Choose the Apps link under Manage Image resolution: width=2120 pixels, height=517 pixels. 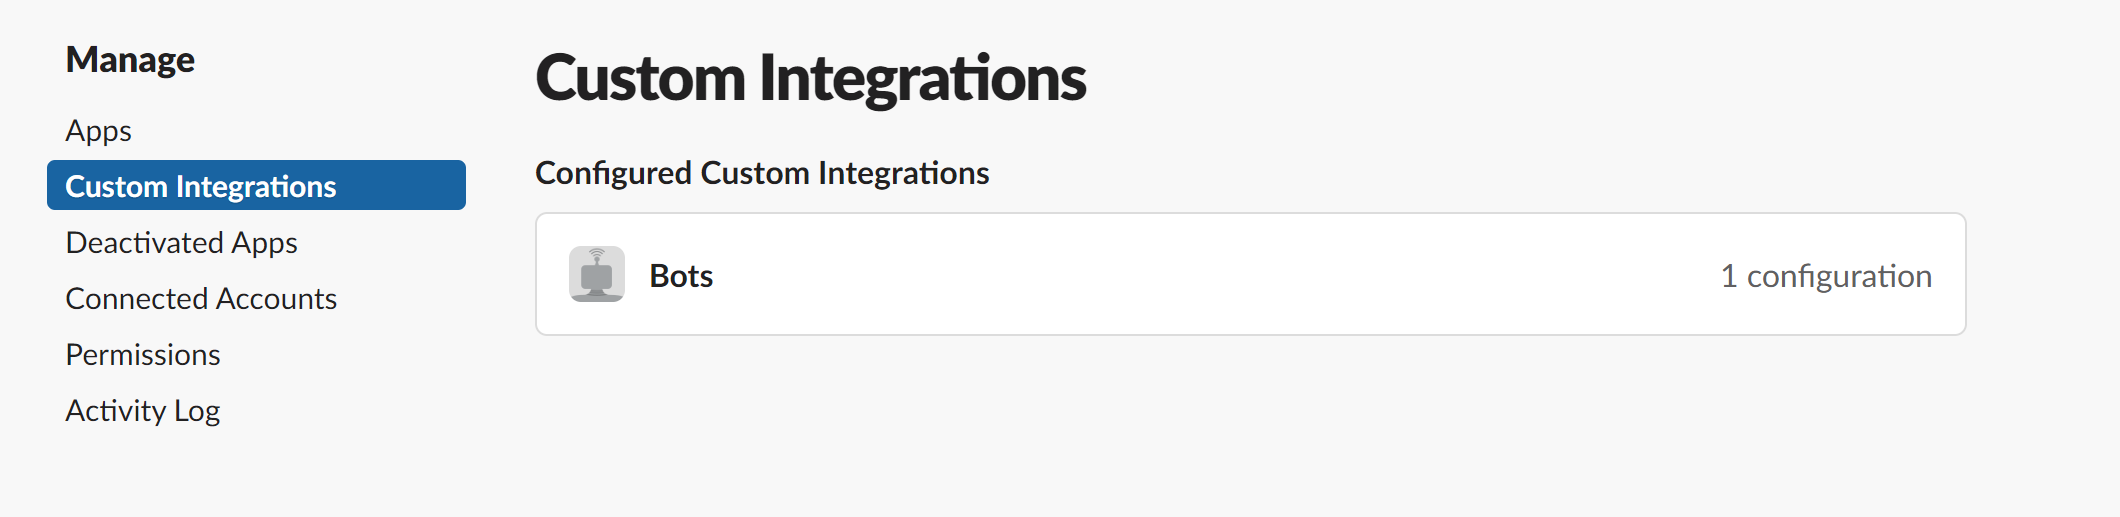tap(98, 131)
